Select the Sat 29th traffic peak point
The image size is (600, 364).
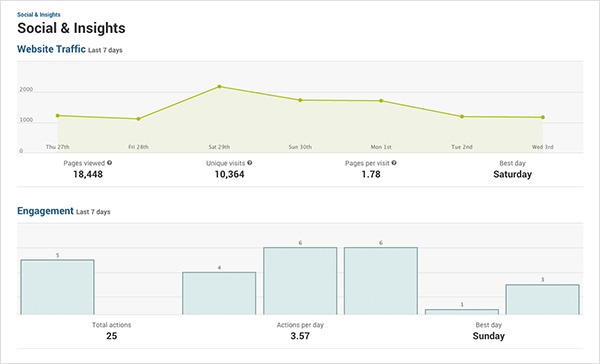[219, 87]
